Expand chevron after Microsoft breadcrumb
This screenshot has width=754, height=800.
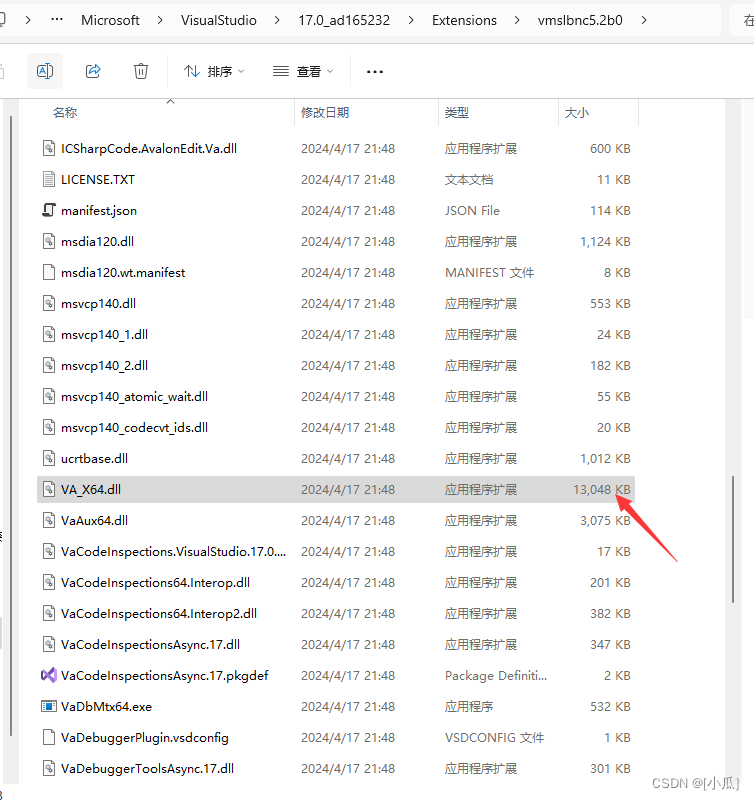click(160, 20)
